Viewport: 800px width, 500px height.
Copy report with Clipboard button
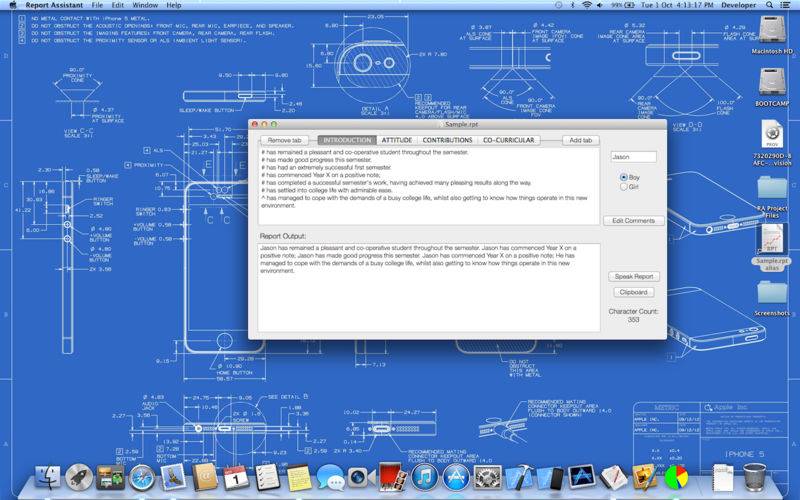(x=634, y=292)
